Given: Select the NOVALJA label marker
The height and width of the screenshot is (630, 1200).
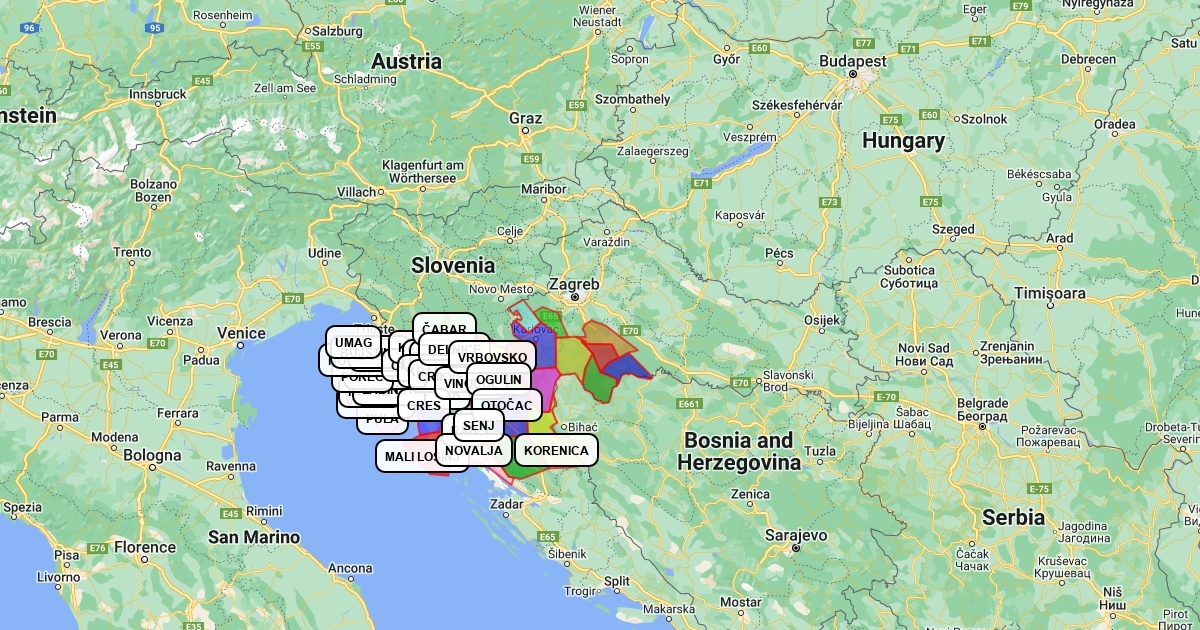Looking at the screenshot, I should pyautogui.click(x=473, y=450).
